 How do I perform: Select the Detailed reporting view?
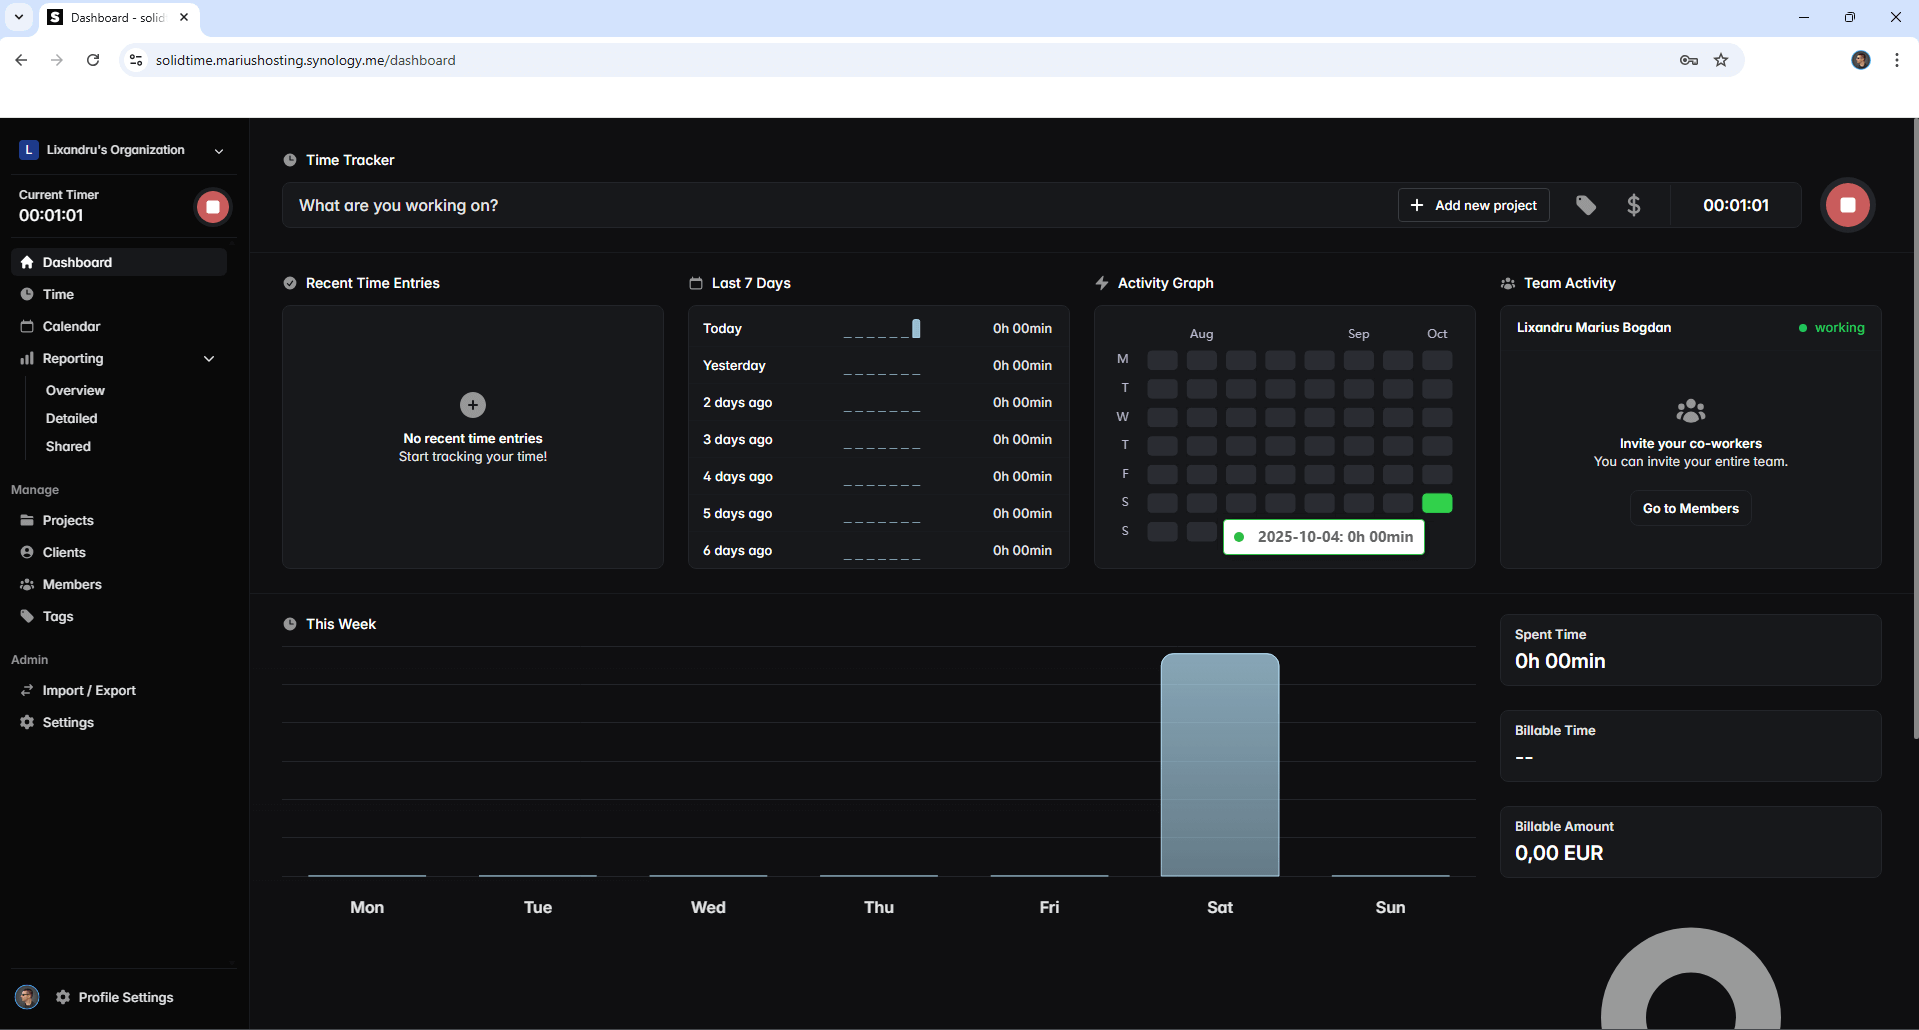tap(72, 418)
